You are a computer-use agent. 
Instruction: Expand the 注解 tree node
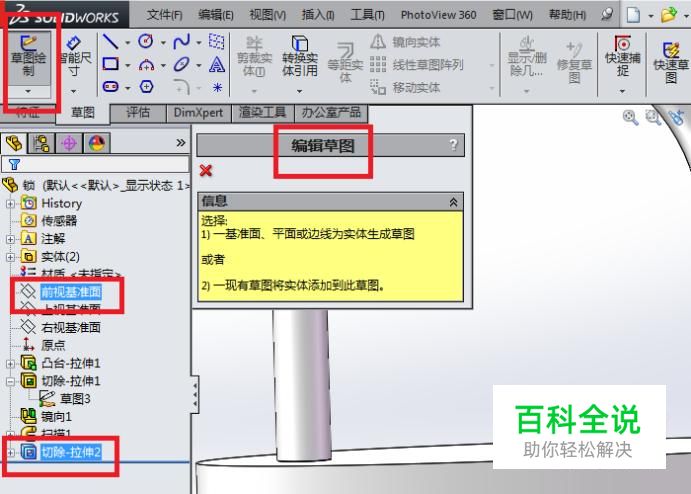[x=11, y=239]
